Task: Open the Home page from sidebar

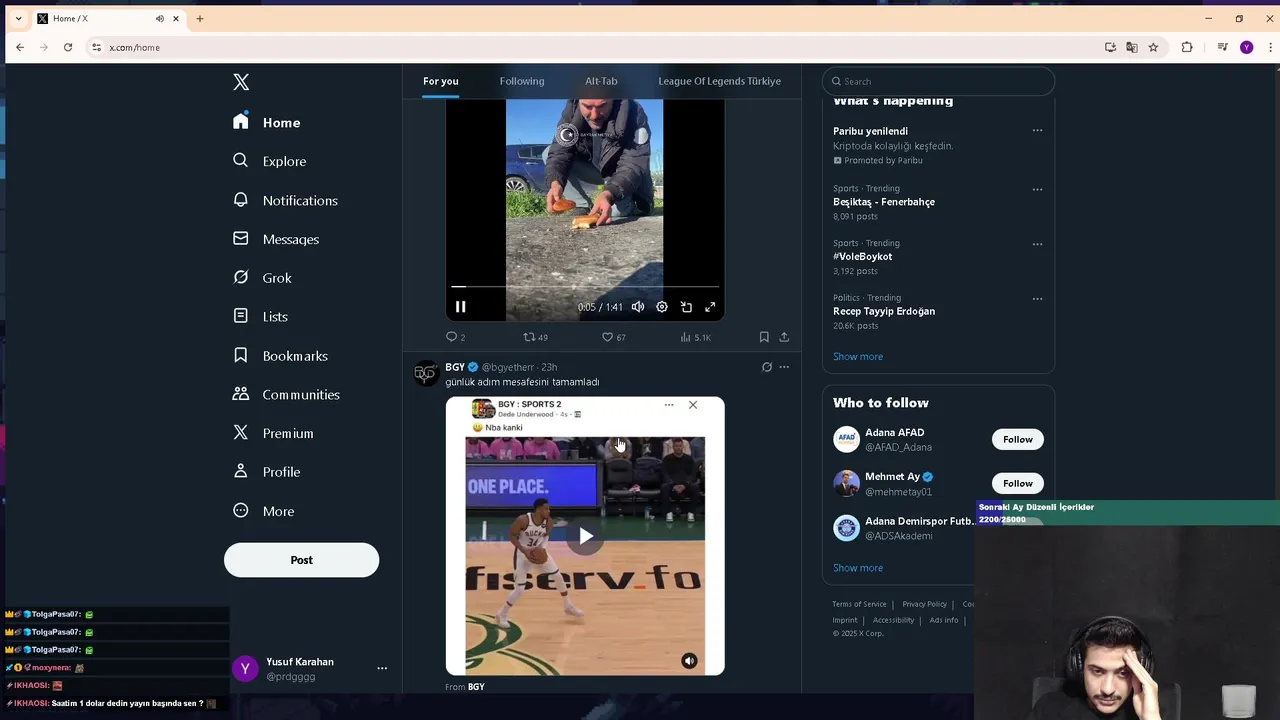Action: 267,122
